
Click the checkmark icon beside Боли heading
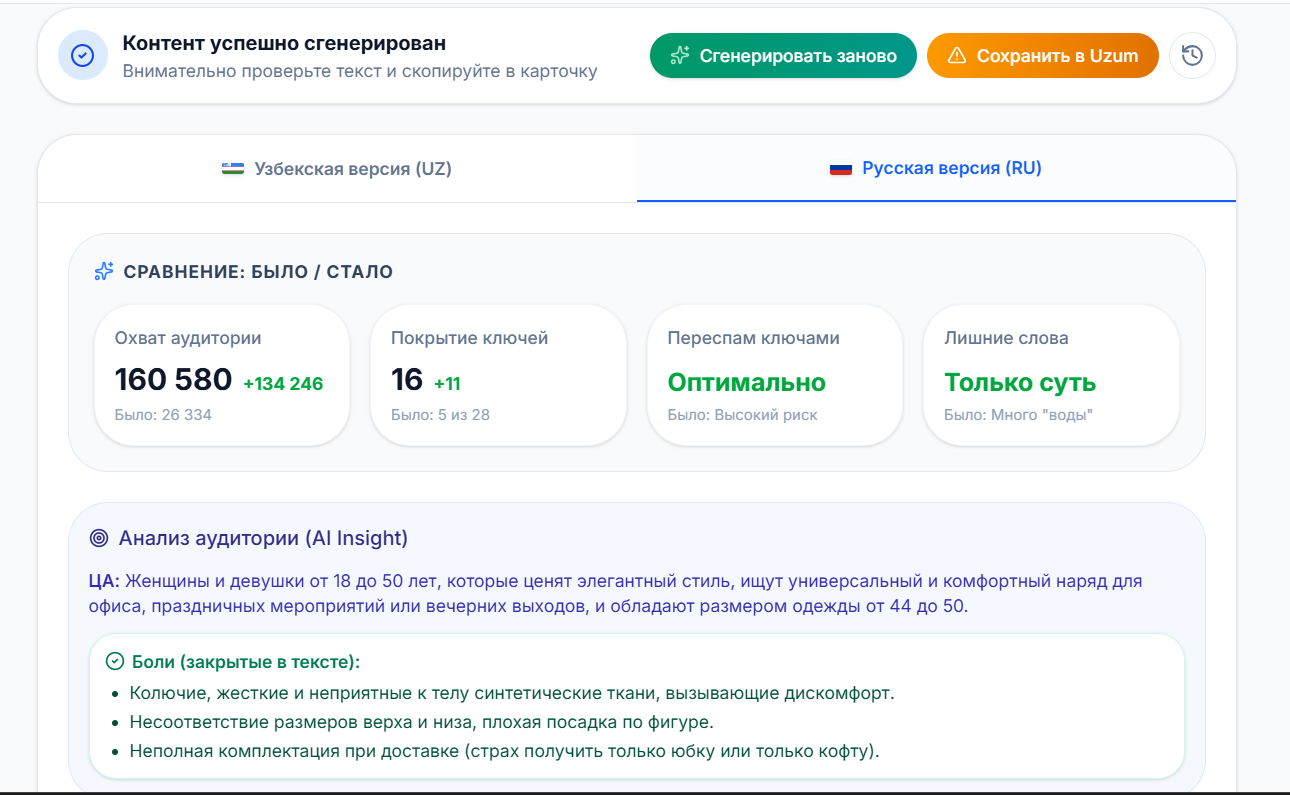tap(115, 661)
